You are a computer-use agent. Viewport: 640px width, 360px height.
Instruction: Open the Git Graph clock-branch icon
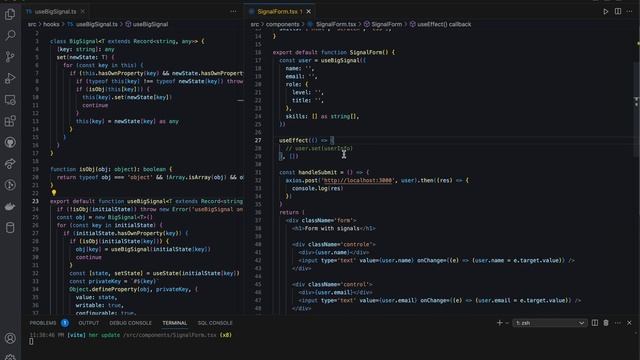10,185
